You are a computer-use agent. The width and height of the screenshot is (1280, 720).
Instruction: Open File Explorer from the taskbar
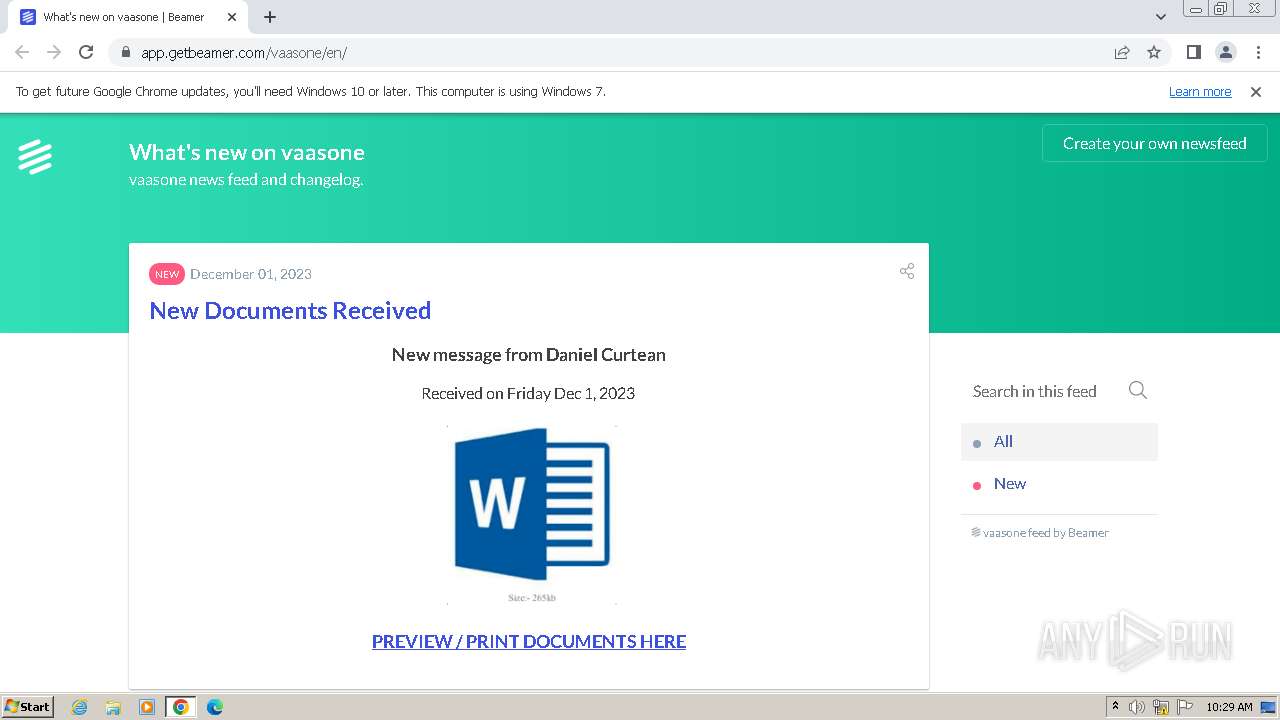[x=113, y=707]
